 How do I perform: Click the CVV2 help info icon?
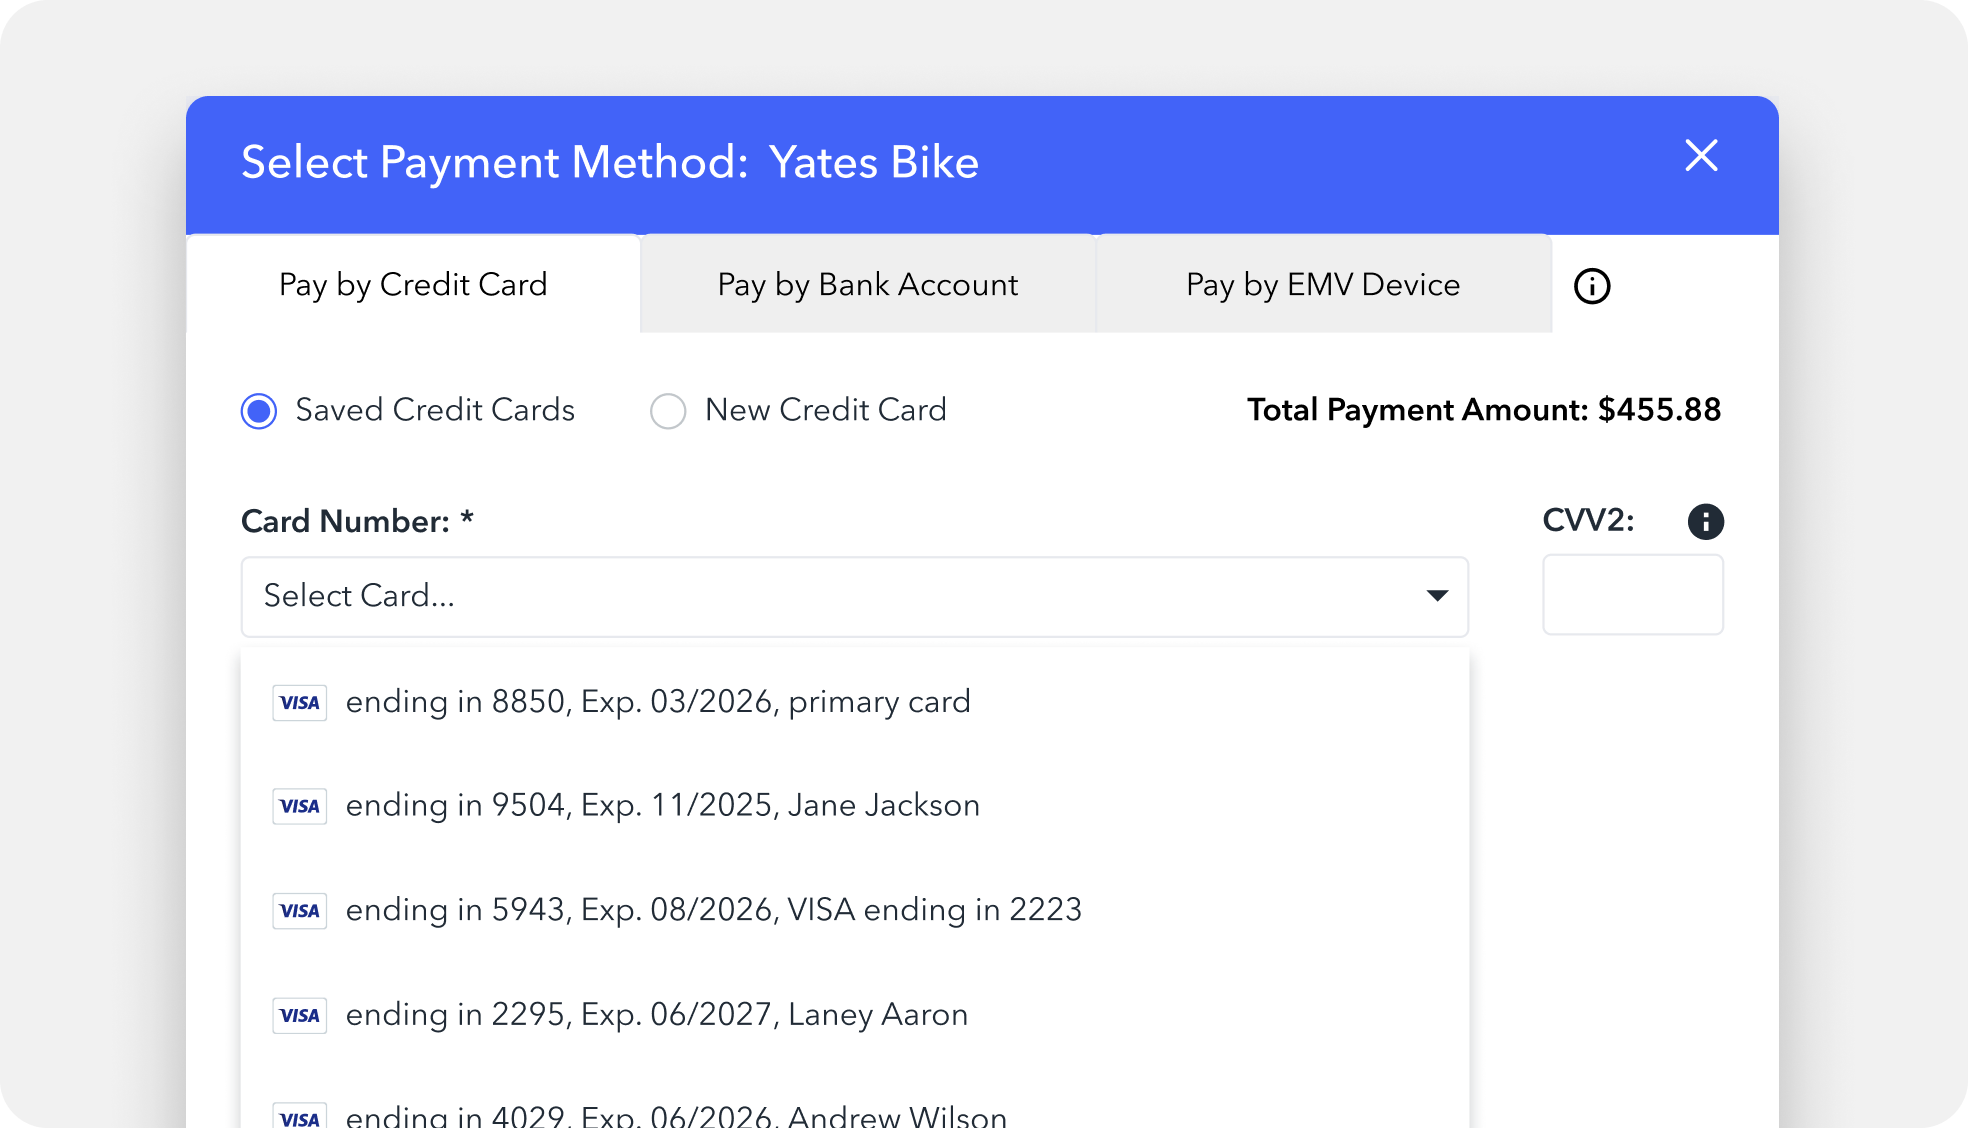(1705, 521)
